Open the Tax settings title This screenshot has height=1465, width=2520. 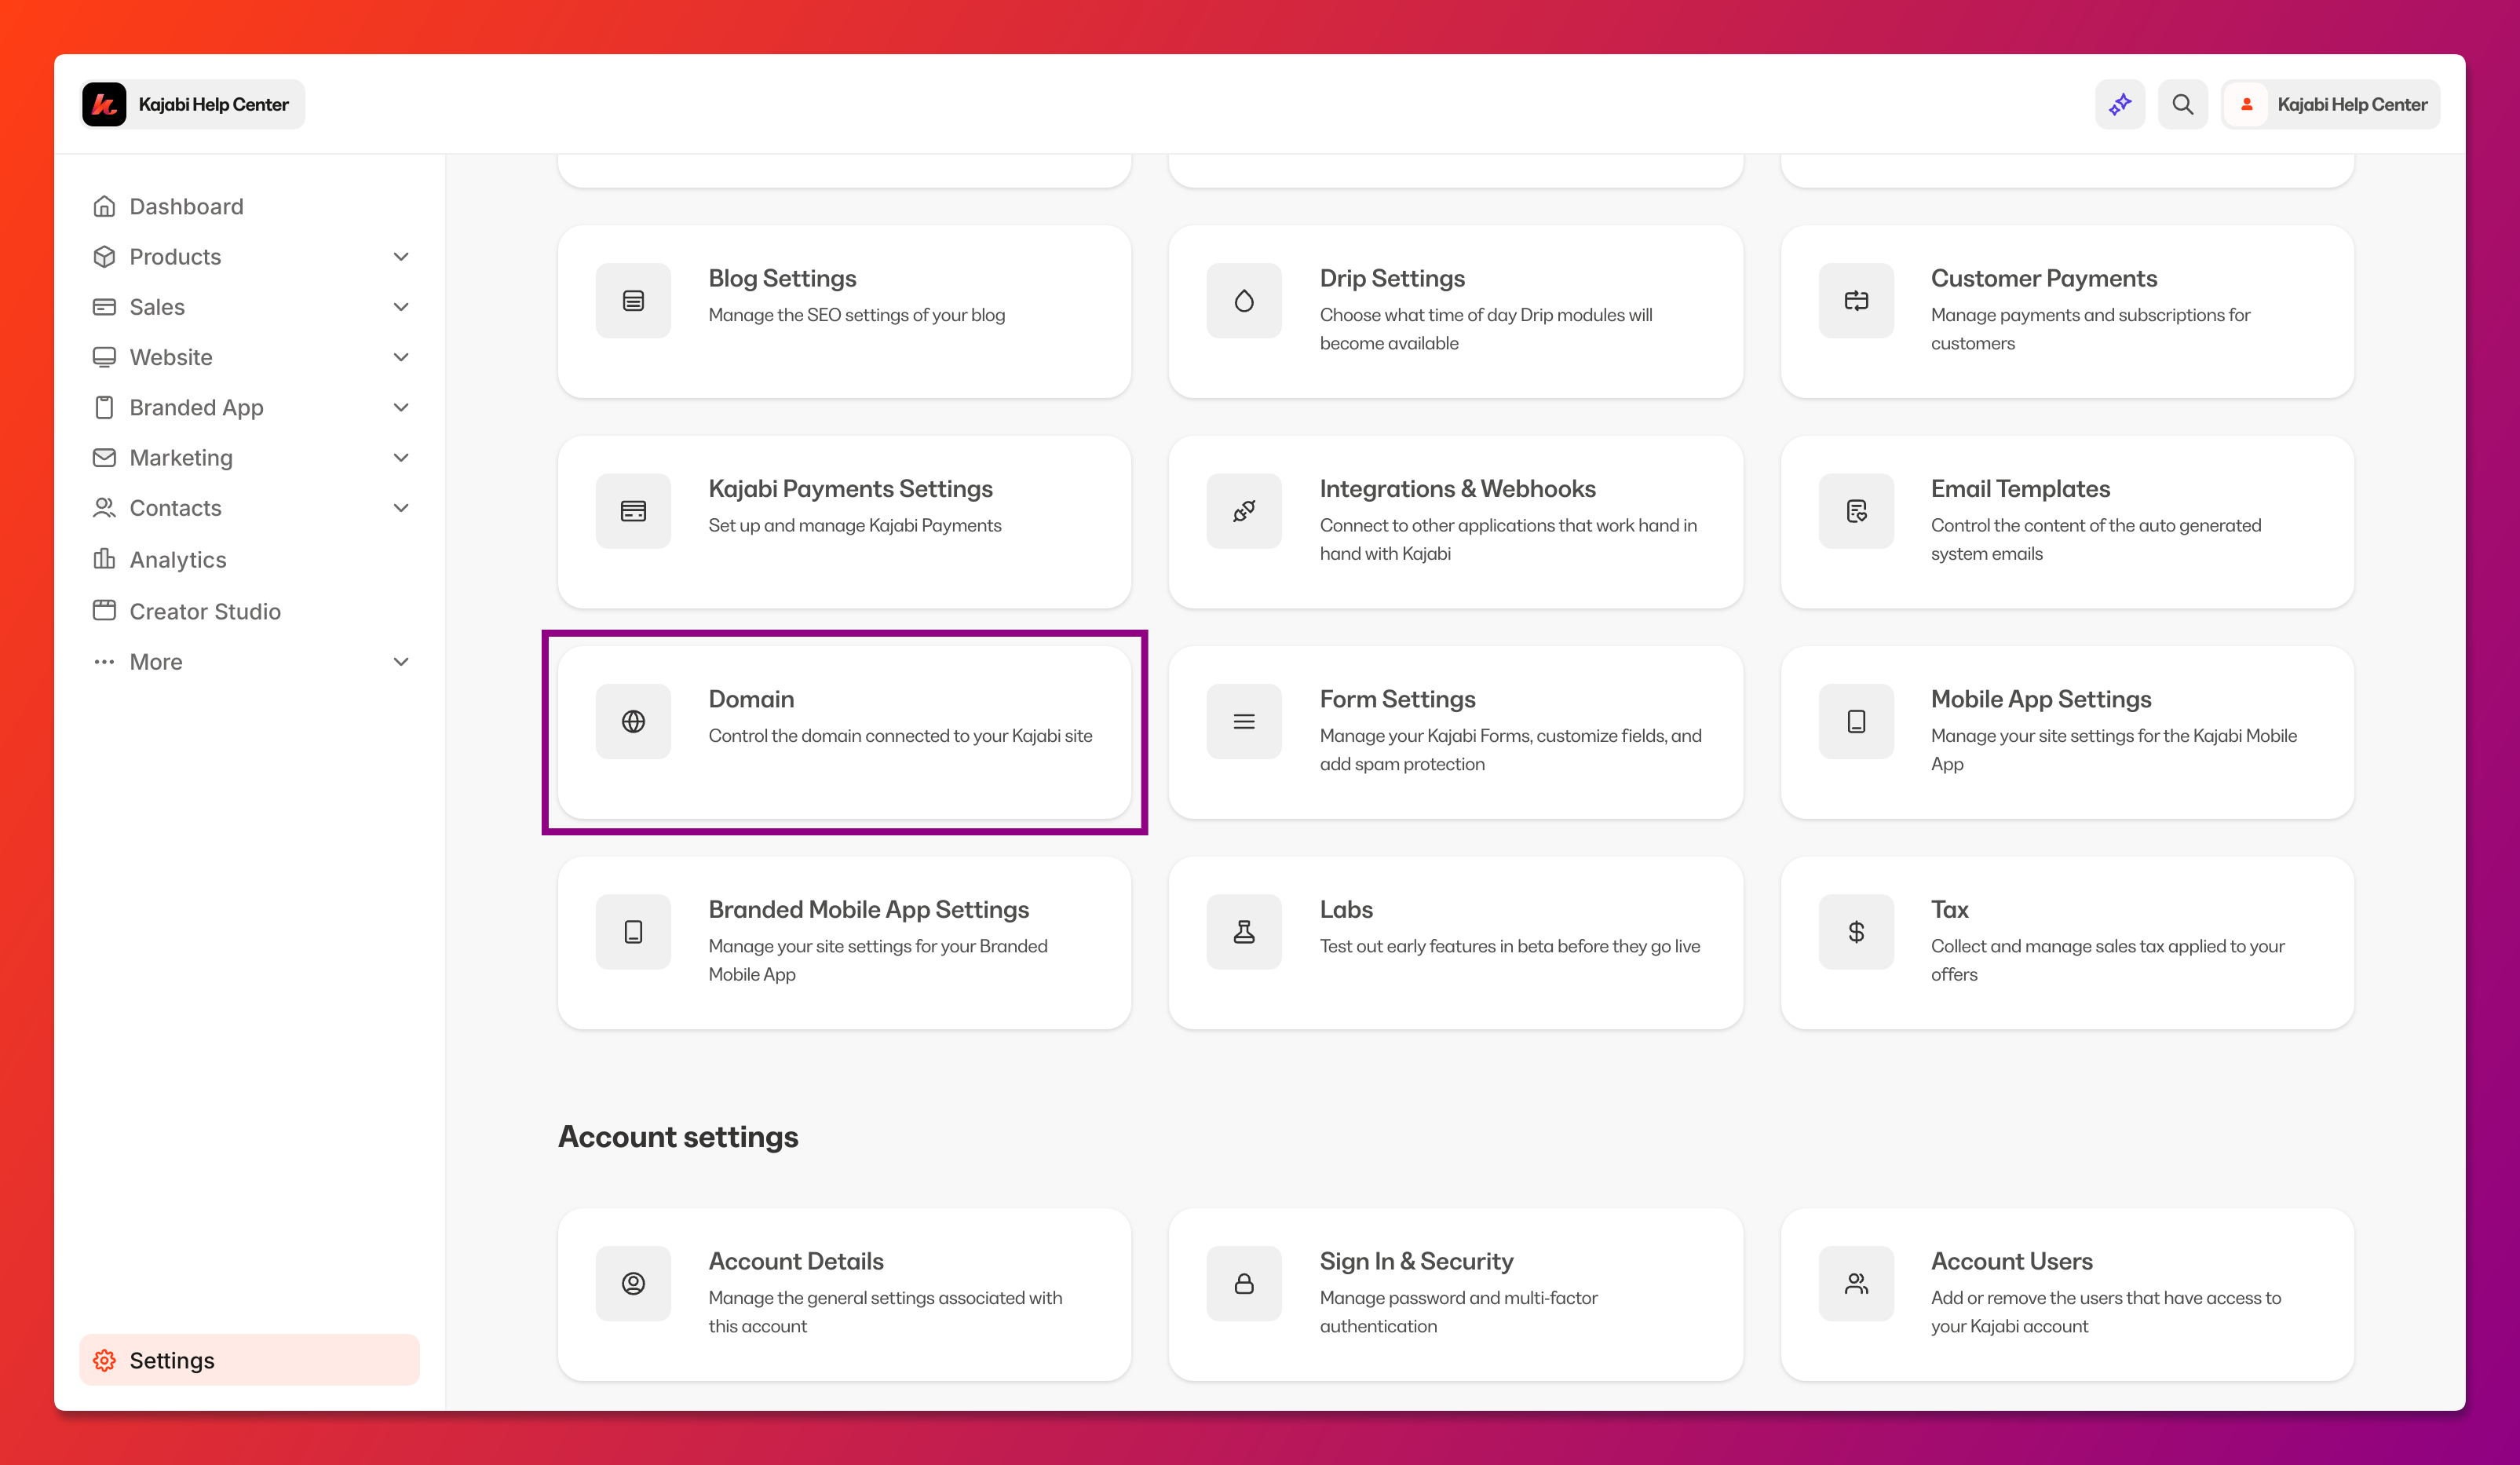click(x=1949, y=909)
